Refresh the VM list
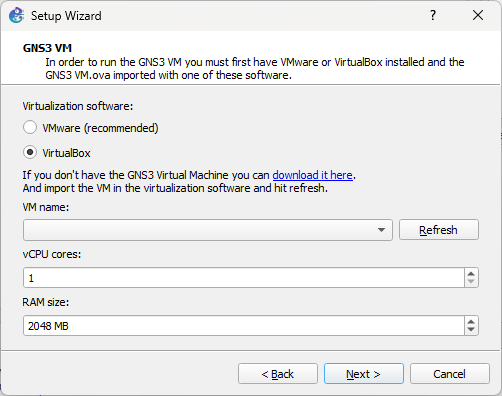The width and height of the screenshot is (502, 396). pyautogui.click(x=439, y=230)
